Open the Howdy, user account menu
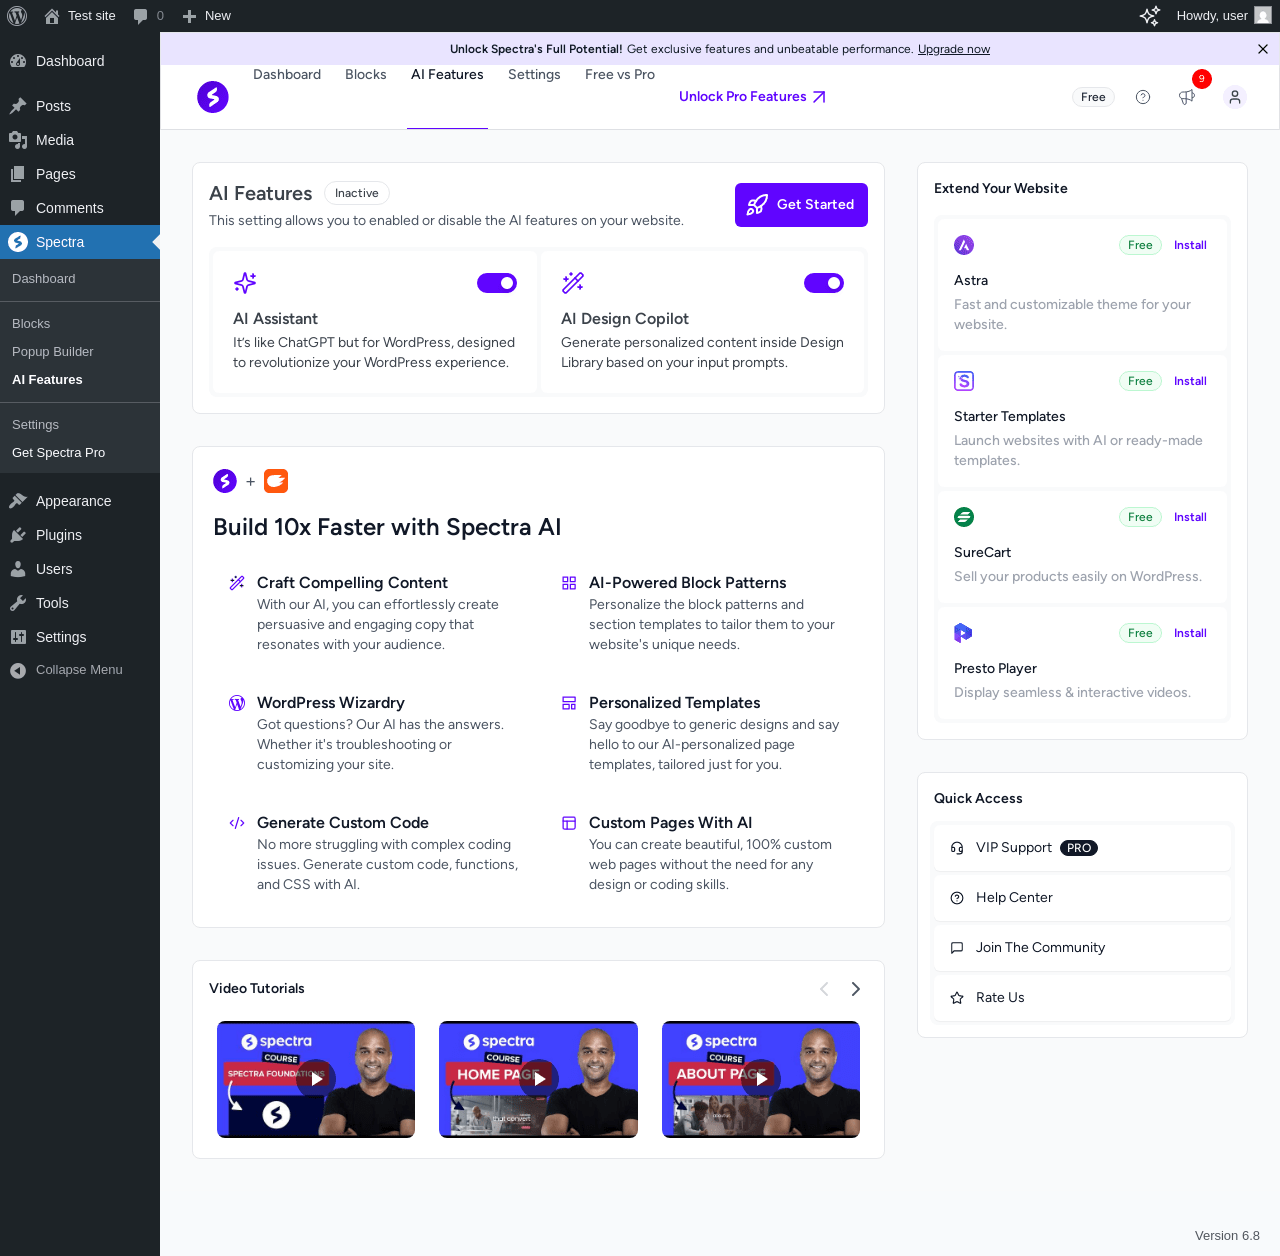The width and height of the screenshot is (1280, 1256). pos(1223,16)
